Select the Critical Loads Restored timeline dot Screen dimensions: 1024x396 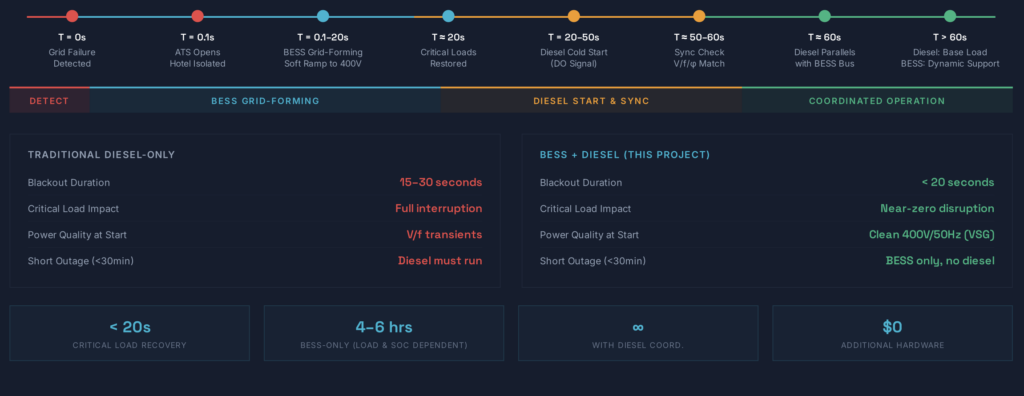(448, 16)
